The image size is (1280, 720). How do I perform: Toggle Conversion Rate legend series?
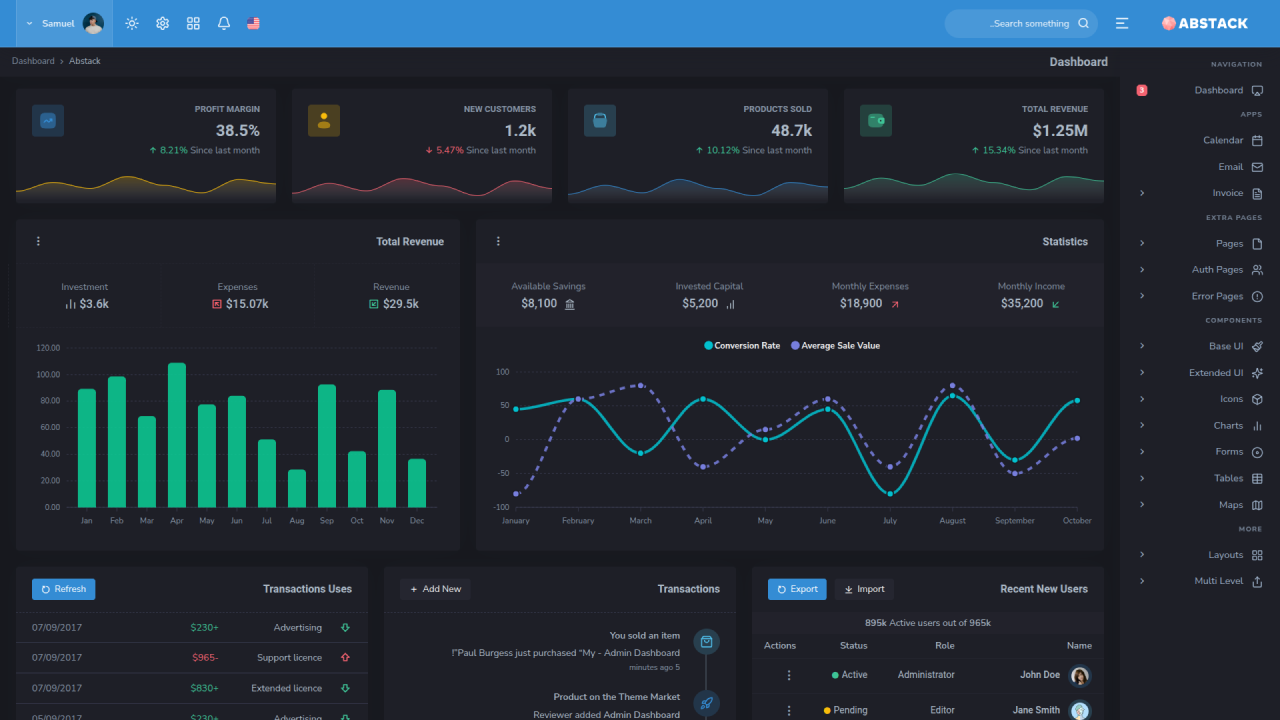click(742, 345)
